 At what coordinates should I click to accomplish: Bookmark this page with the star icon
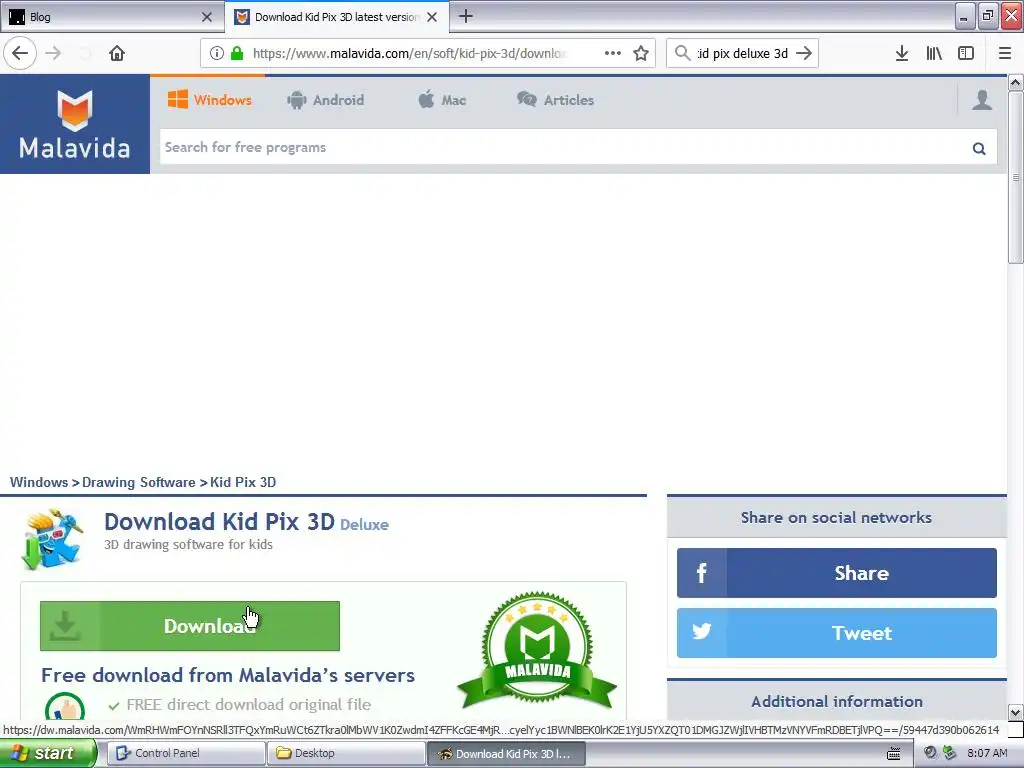pos(641,54)
